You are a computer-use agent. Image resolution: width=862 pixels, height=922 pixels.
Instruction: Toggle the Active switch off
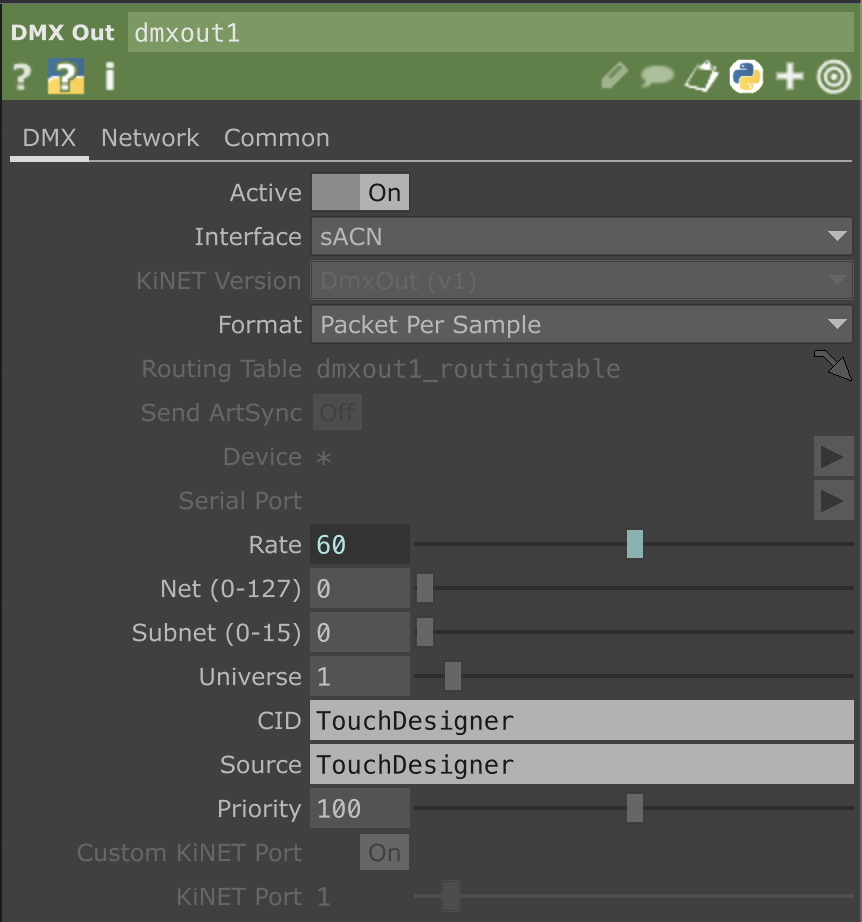point(360,193)
